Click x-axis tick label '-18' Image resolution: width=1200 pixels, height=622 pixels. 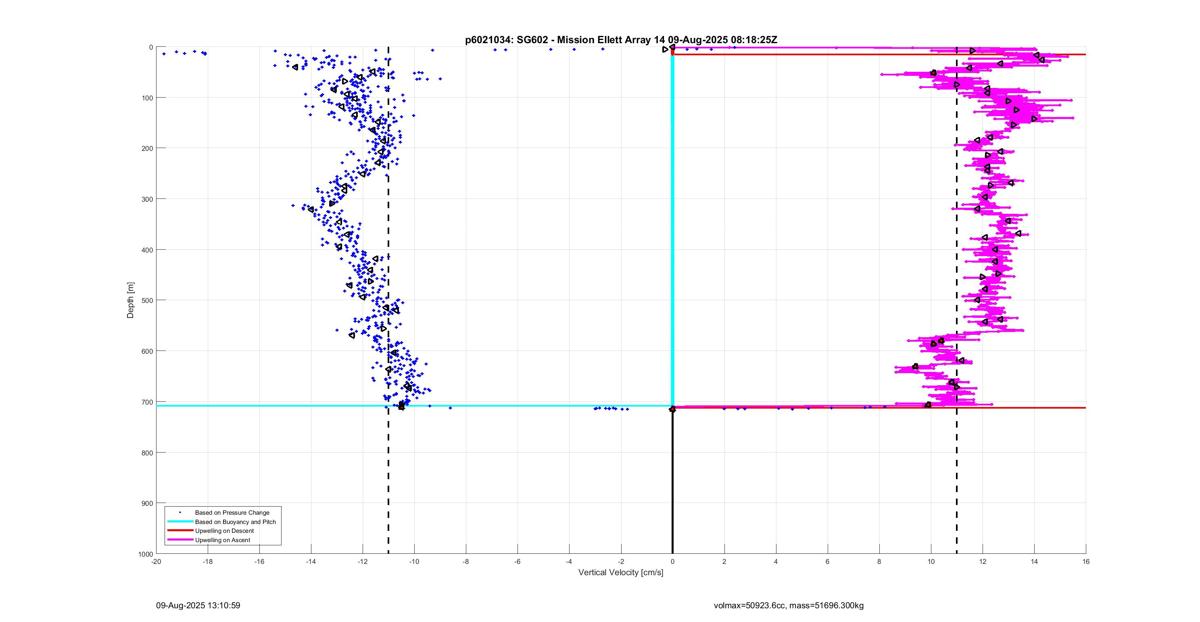click(x=207, y=562)
